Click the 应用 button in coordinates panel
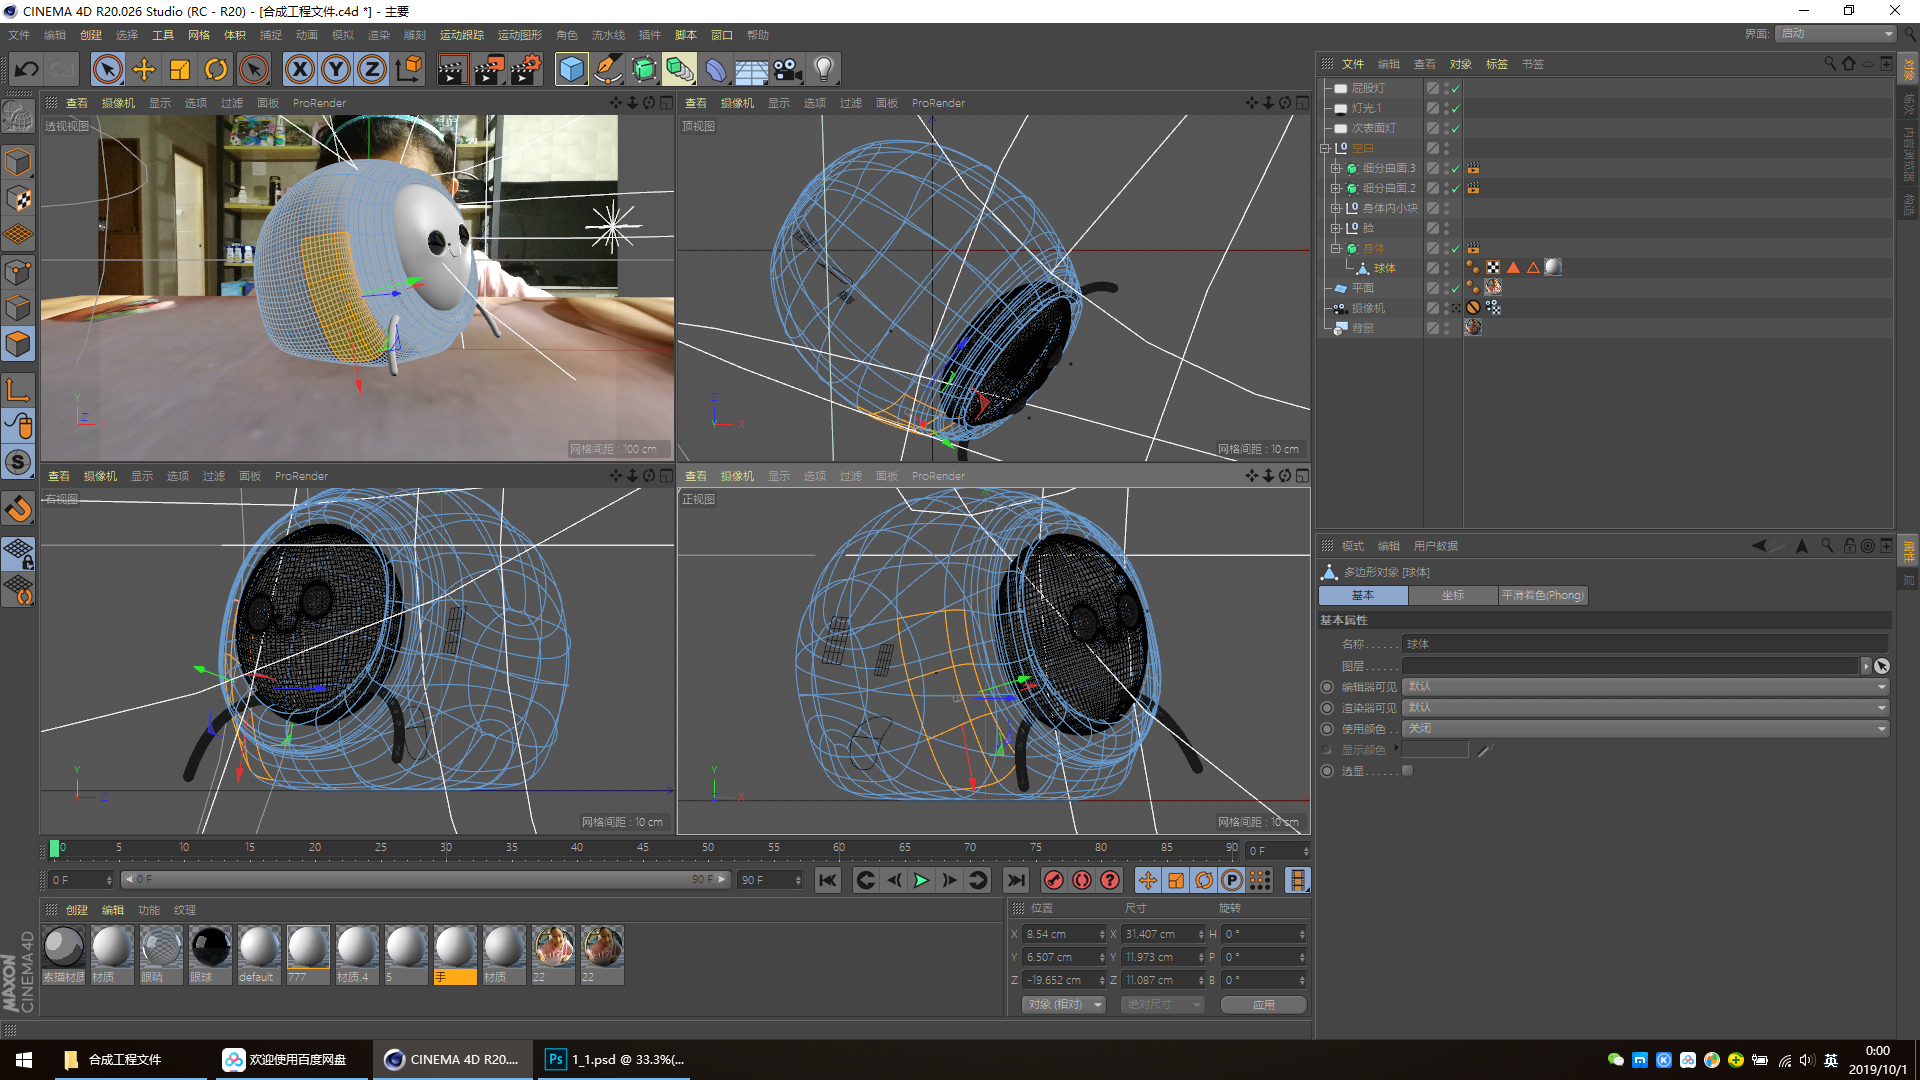This screenshot has height=1080, width=1920. click(1263, 1005)
